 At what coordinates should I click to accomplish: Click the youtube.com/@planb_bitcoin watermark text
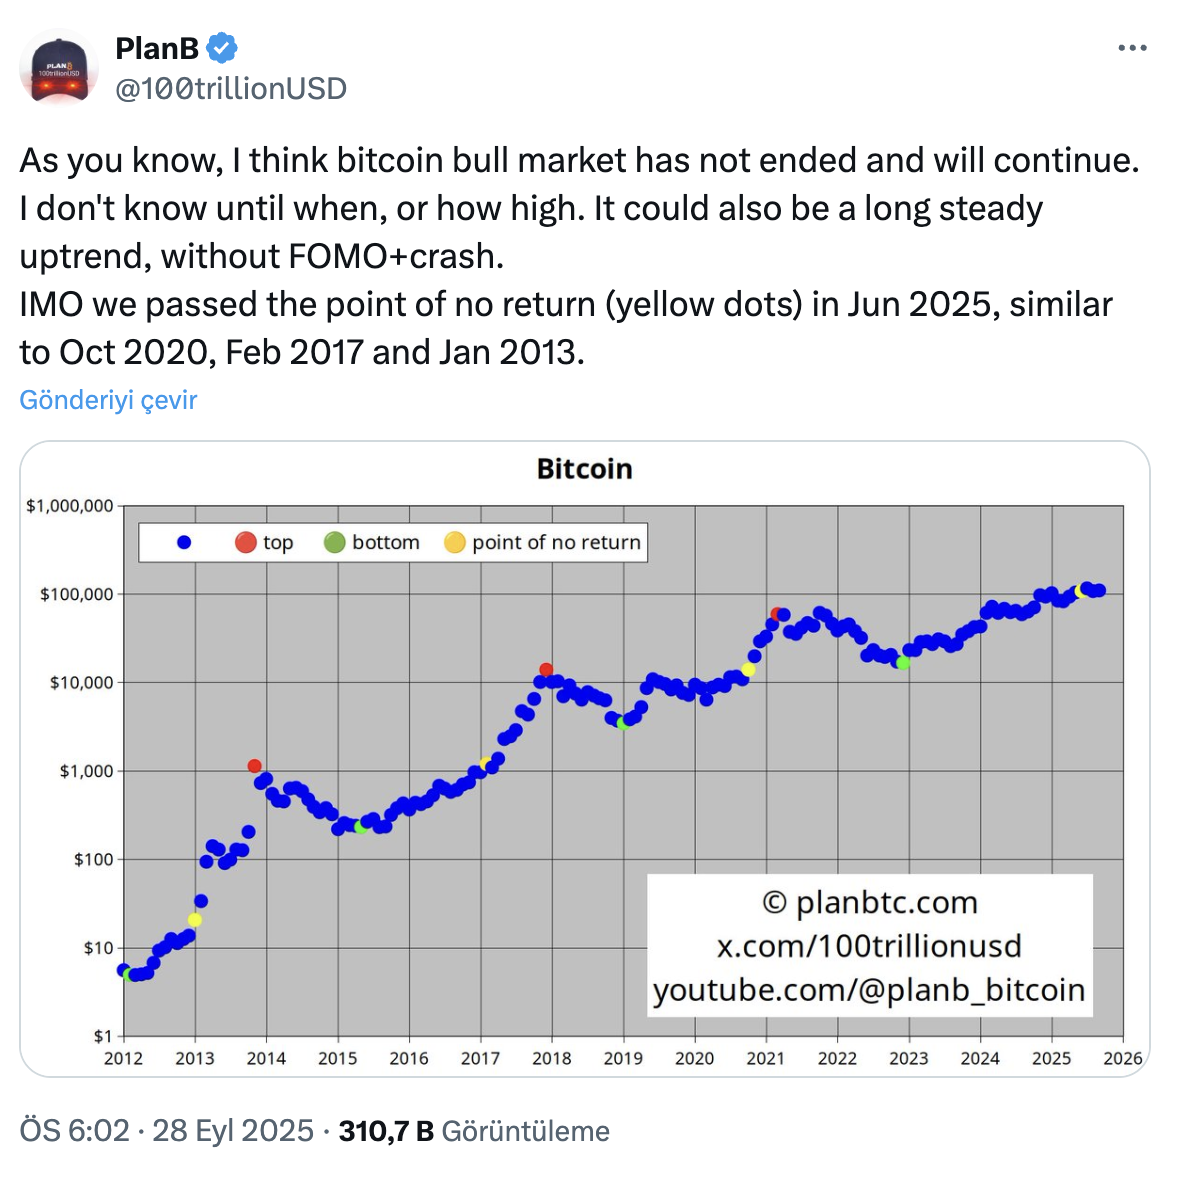tap(869, 989)
